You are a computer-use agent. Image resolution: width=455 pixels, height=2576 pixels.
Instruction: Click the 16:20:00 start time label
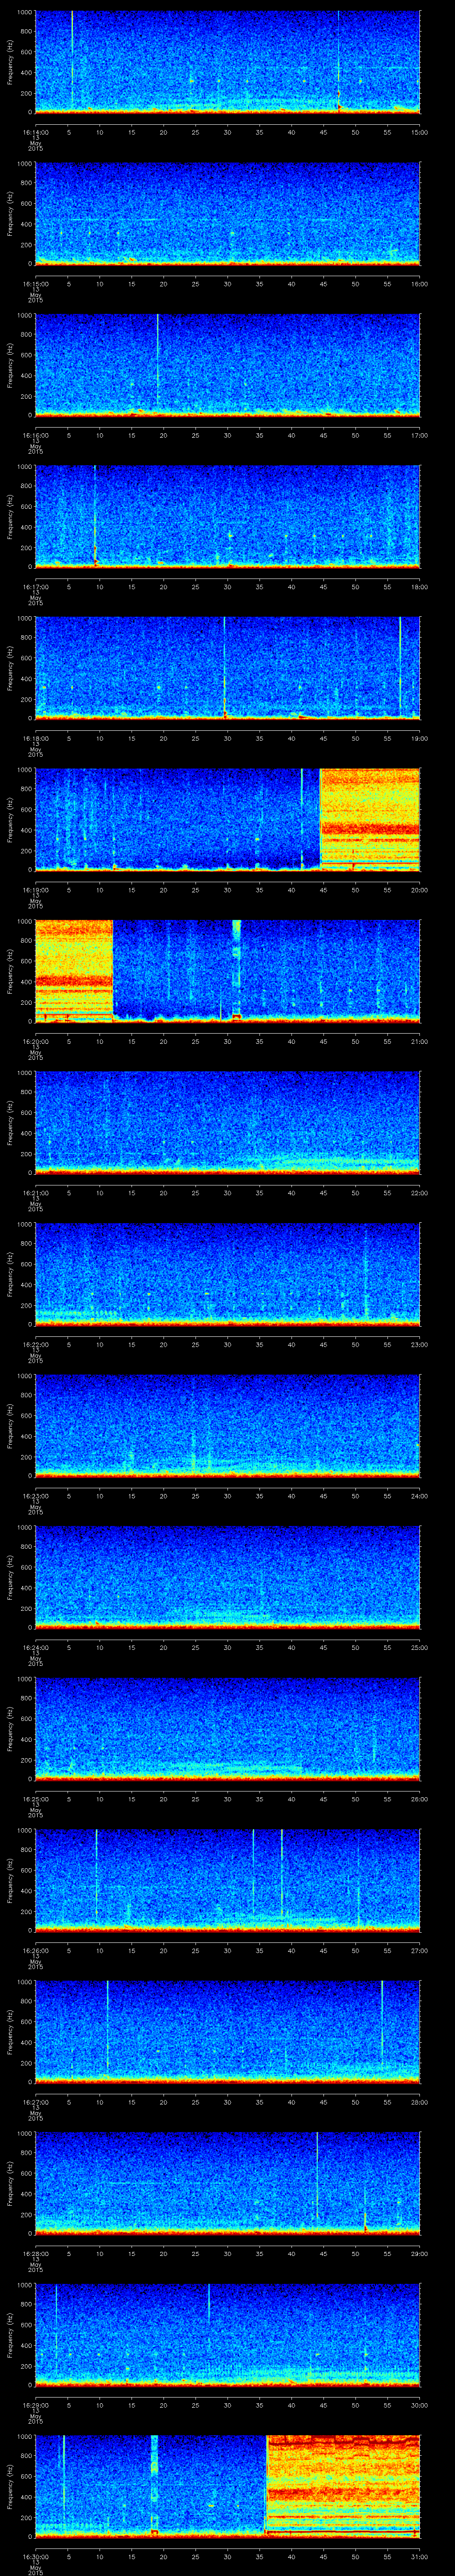35,1041
